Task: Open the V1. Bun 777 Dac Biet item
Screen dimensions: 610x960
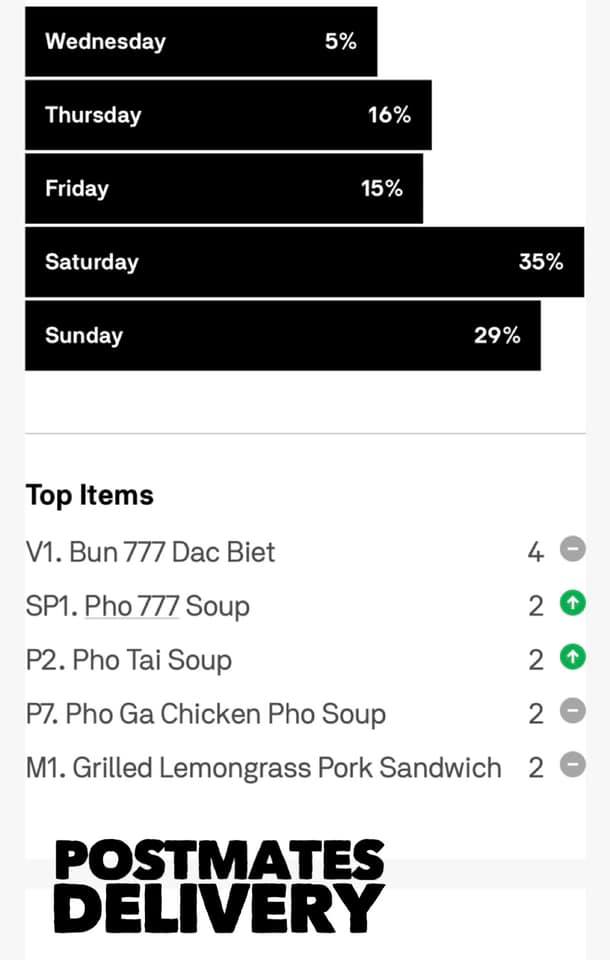Action: (x=151, y=552)
